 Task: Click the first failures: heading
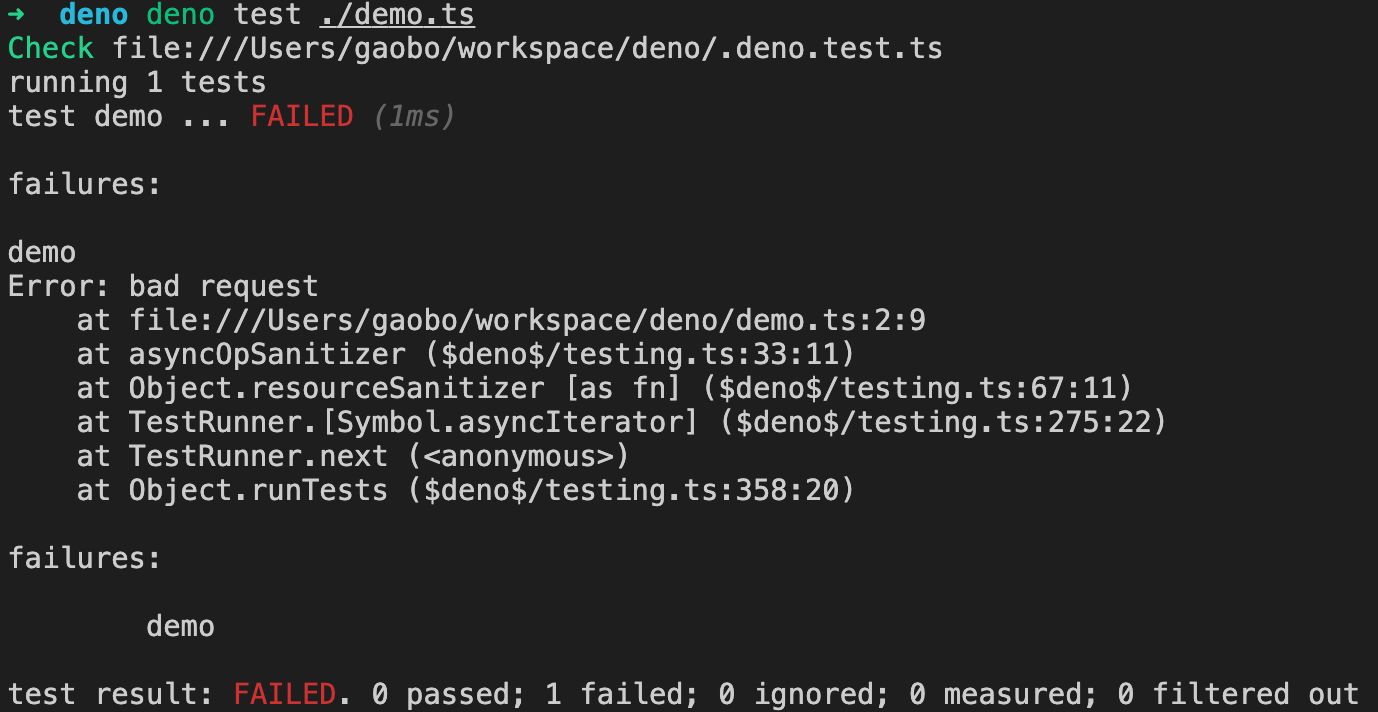[85, 184]
